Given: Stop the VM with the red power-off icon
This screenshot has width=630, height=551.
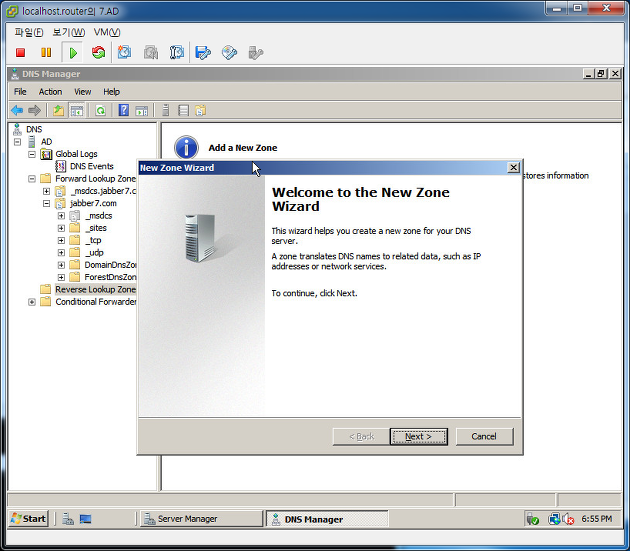Looking at the screenshot, I should 20,53.
